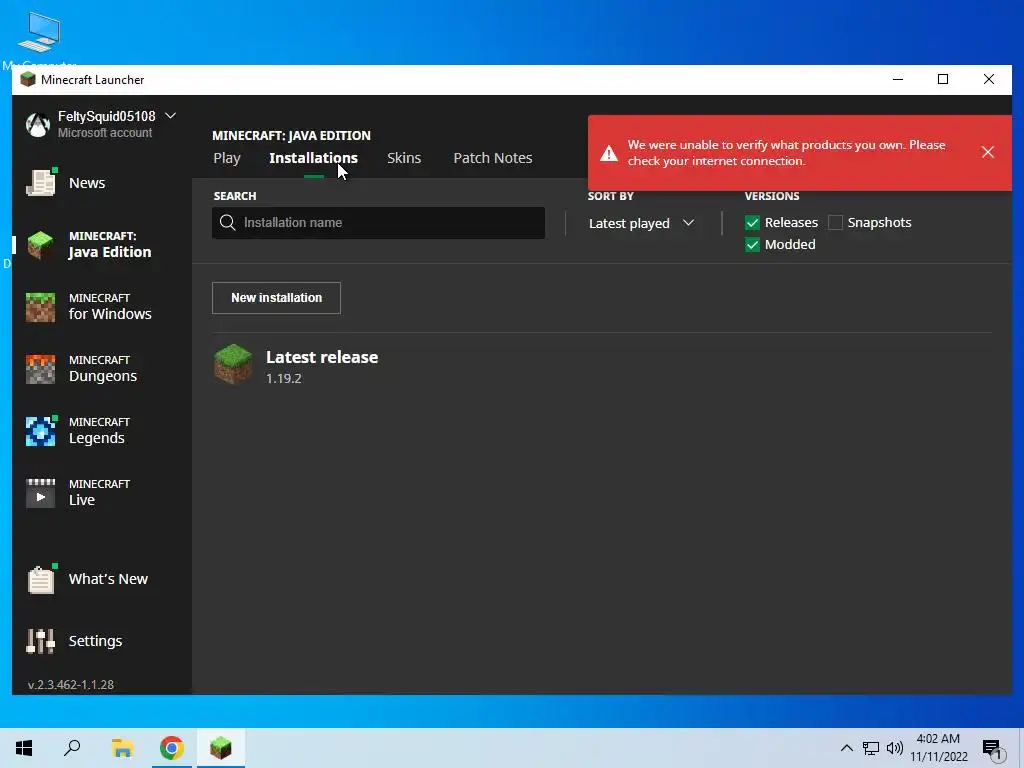The width and height of the screenshot is (1024, 768).
Task: Open the Minecraft Legends icon
Action: (x=40, y=431)
